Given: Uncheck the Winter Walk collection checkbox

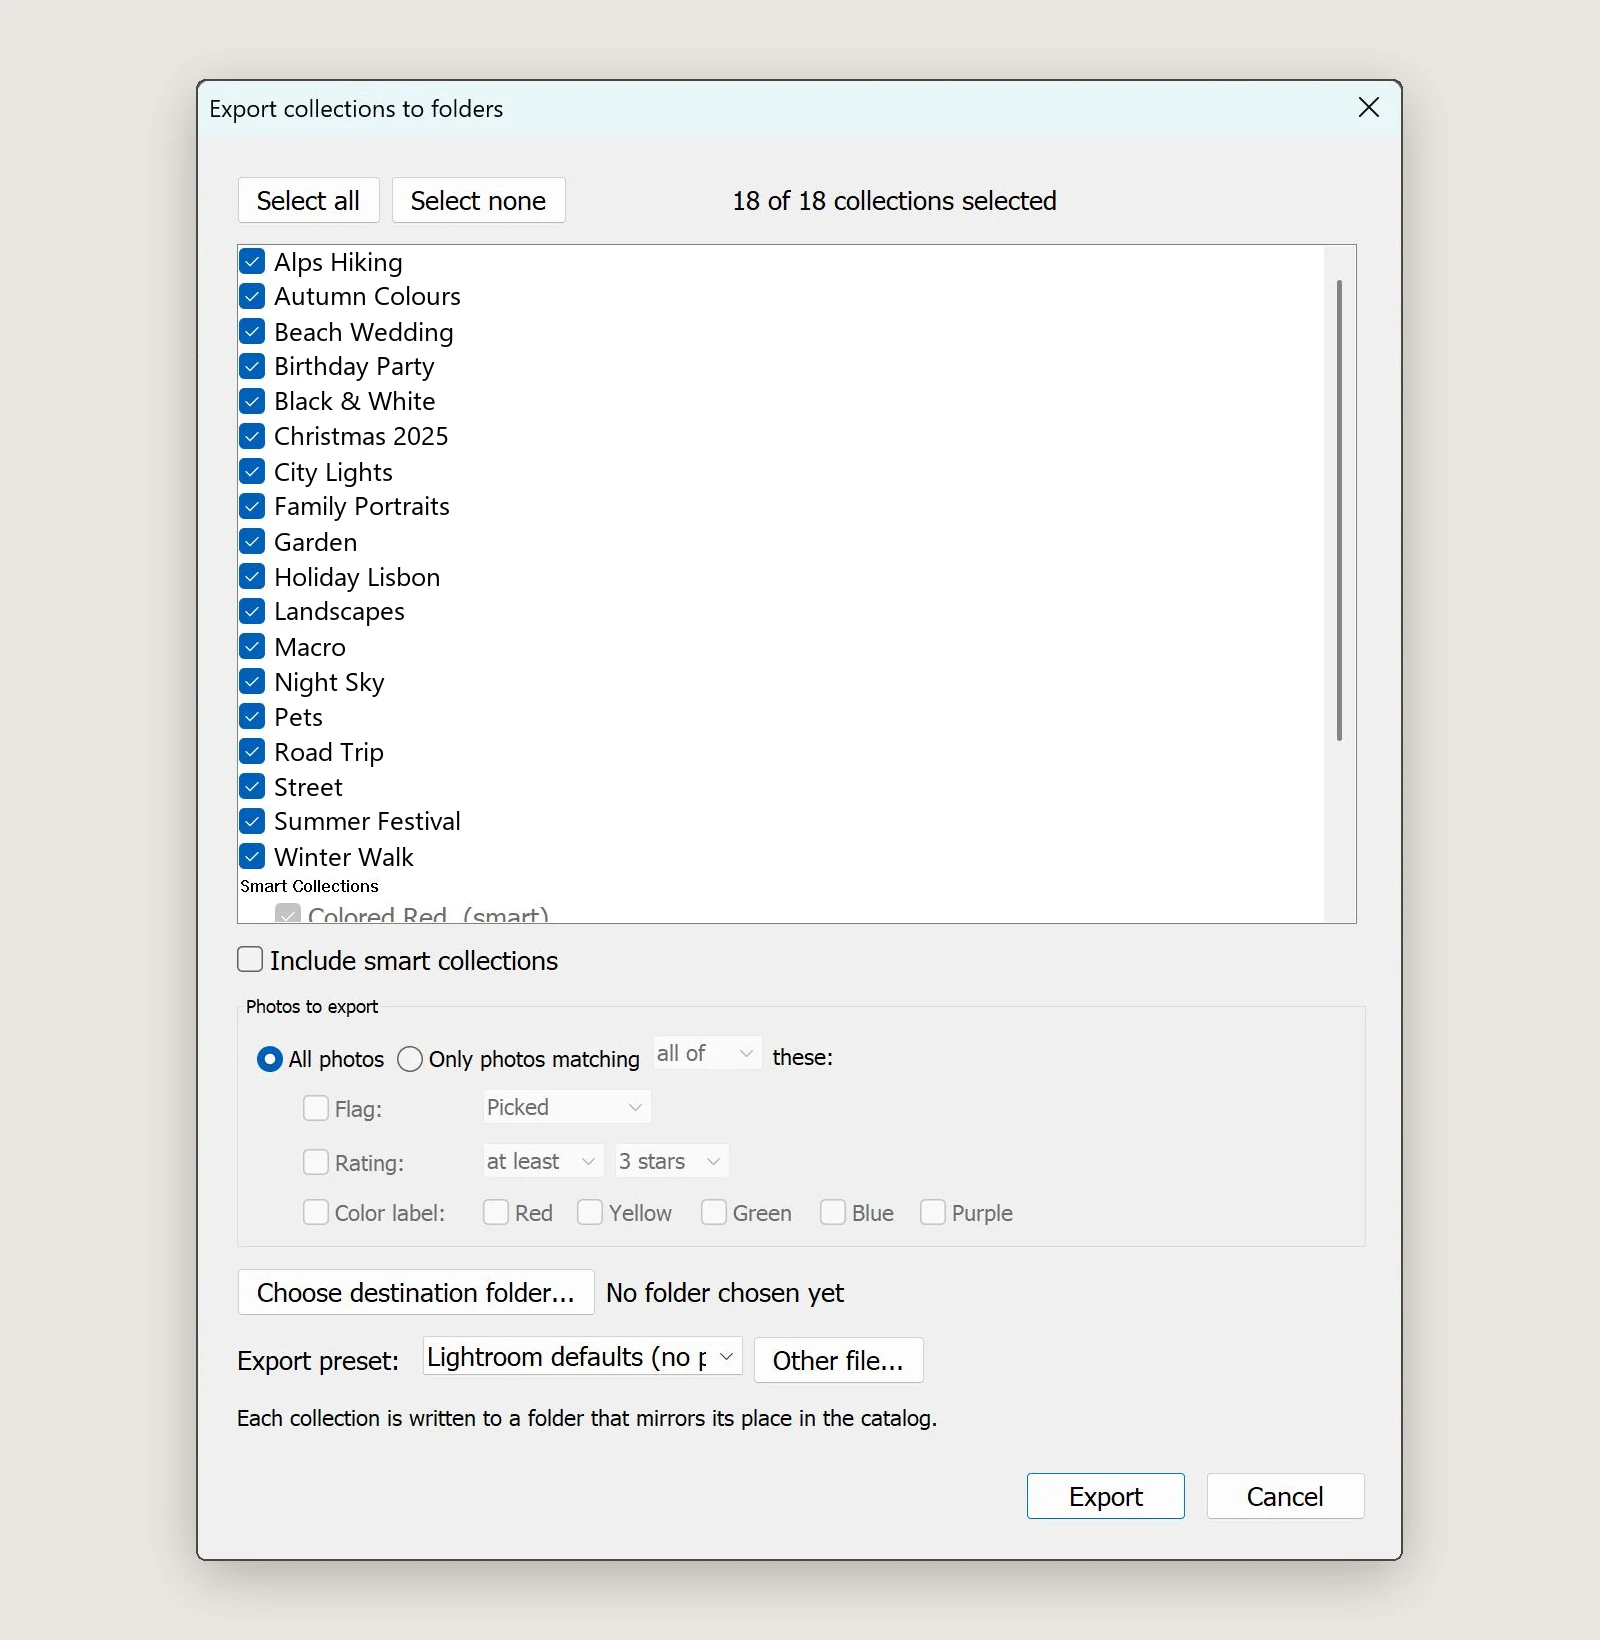Looking at the screenshot, I should 252,857.
